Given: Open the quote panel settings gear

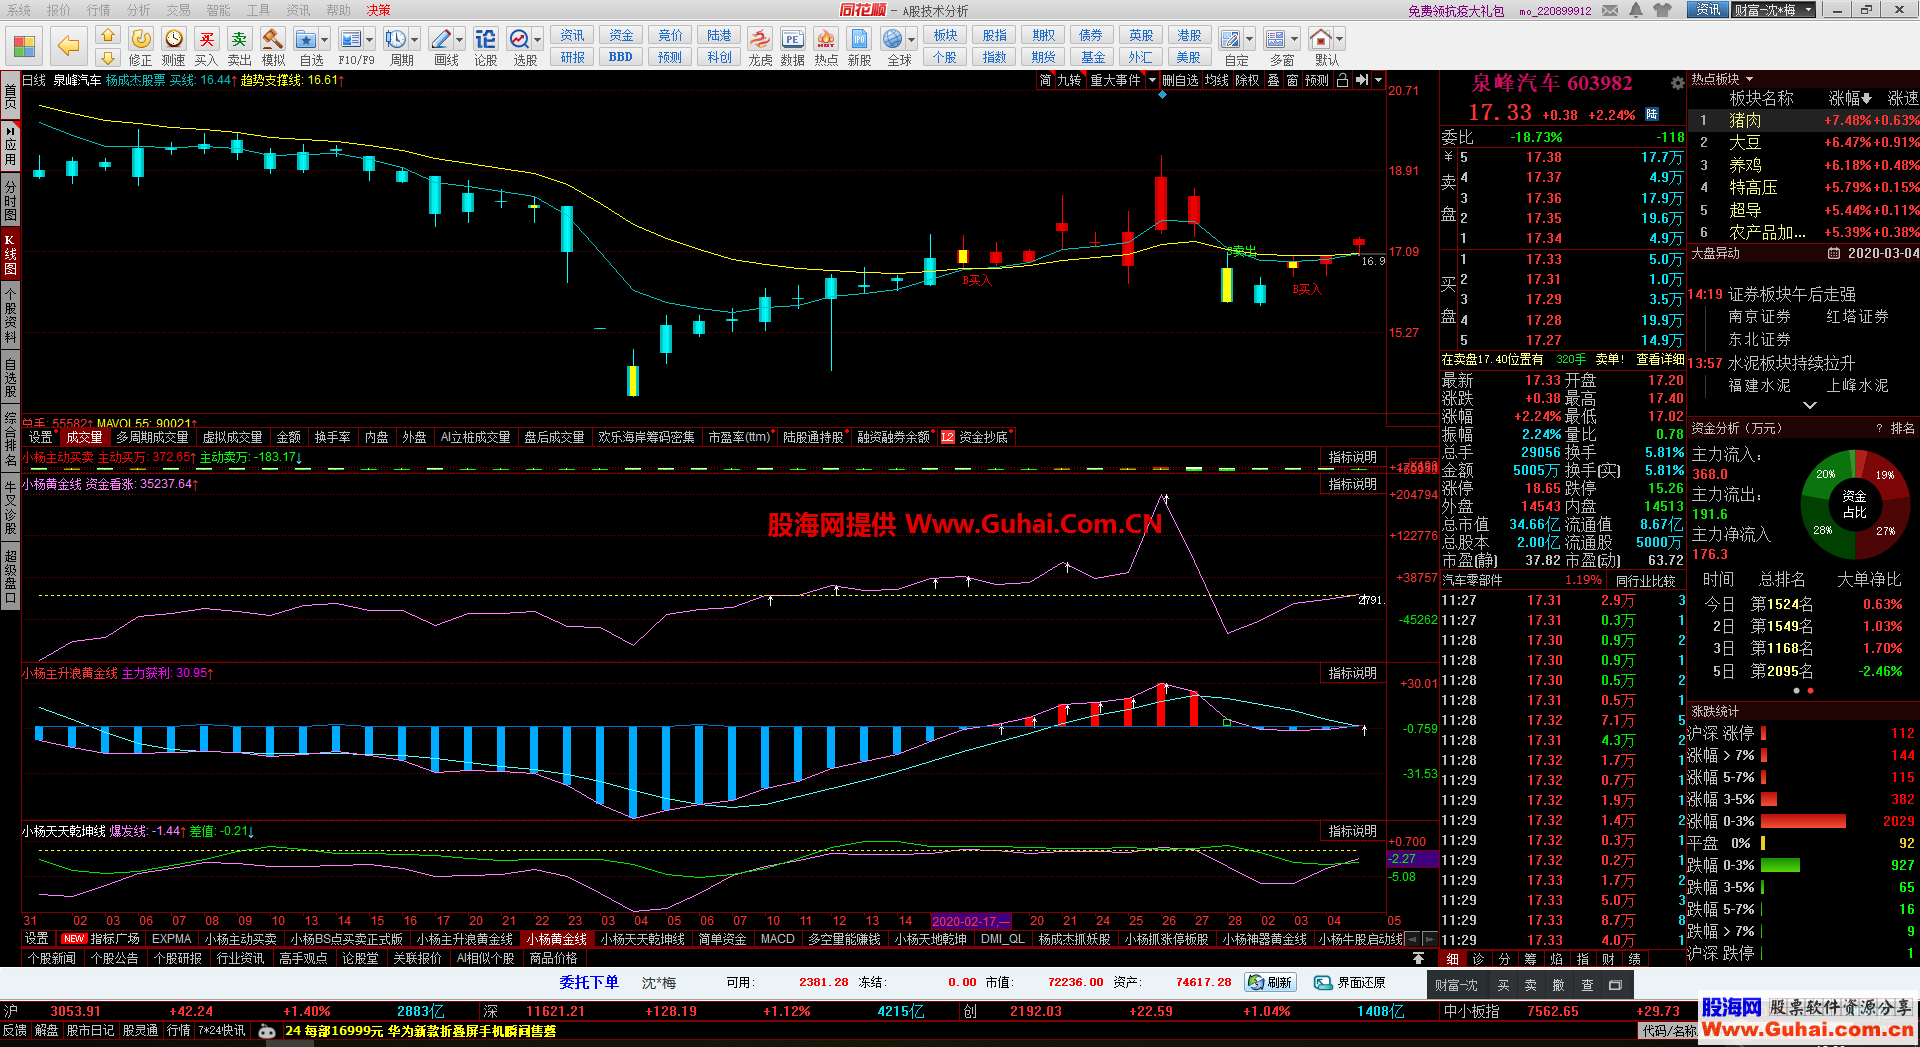Looking at the screenshot, I should (1677, 83).
